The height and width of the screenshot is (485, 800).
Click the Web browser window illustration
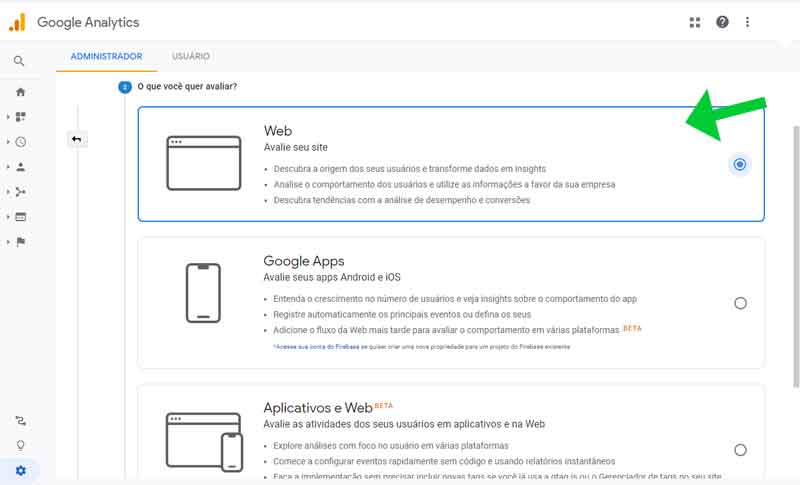[204, 163]
